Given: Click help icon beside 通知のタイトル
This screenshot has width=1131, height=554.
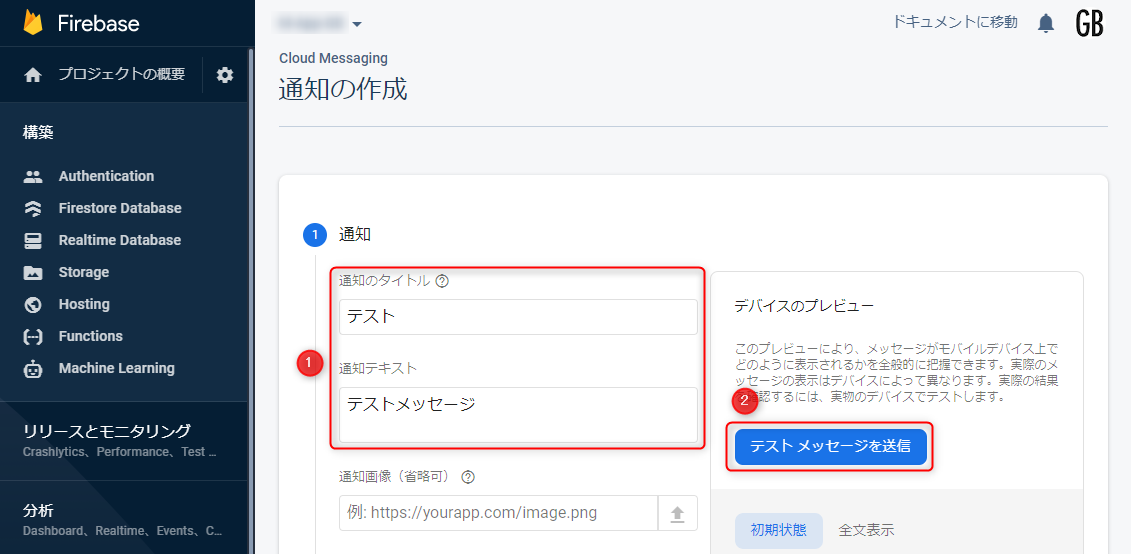Looking at the screenshot, I should 443,281.
